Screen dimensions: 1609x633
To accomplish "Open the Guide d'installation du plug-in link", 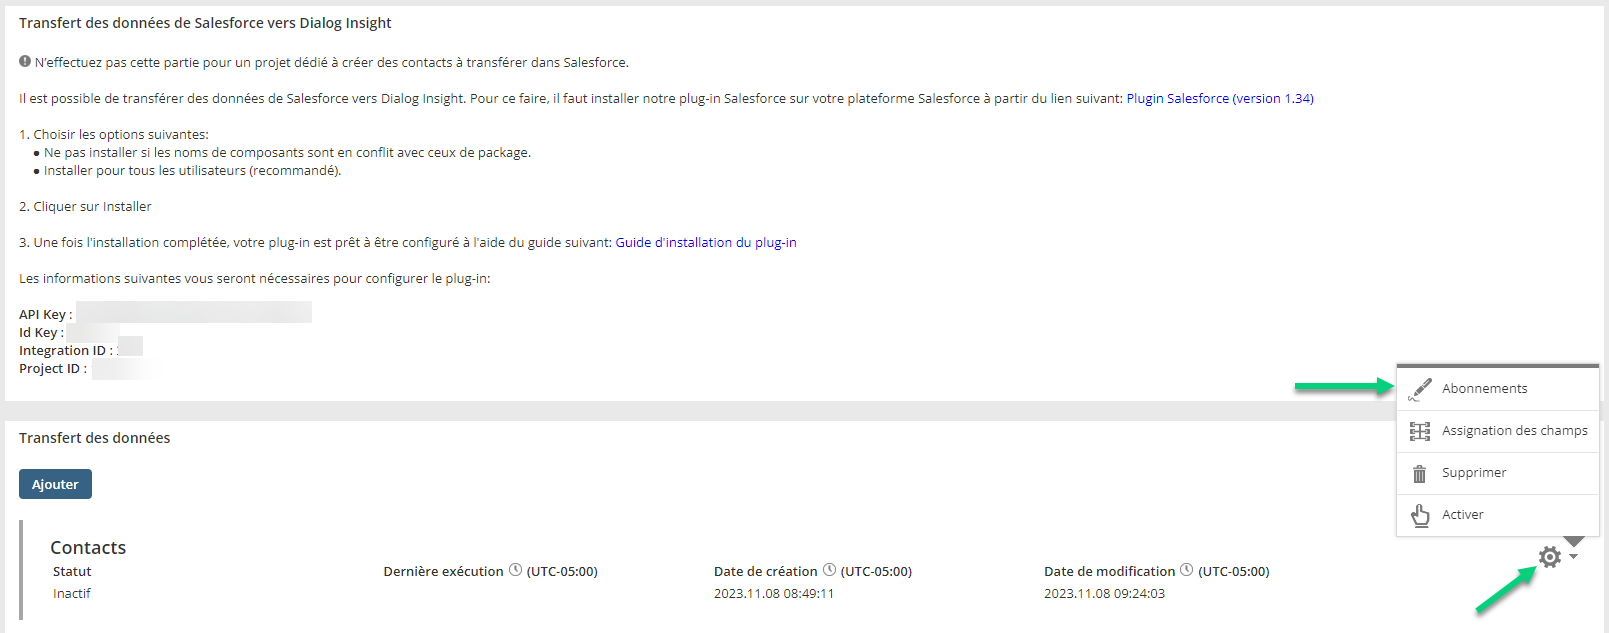I will coord(706,242).
